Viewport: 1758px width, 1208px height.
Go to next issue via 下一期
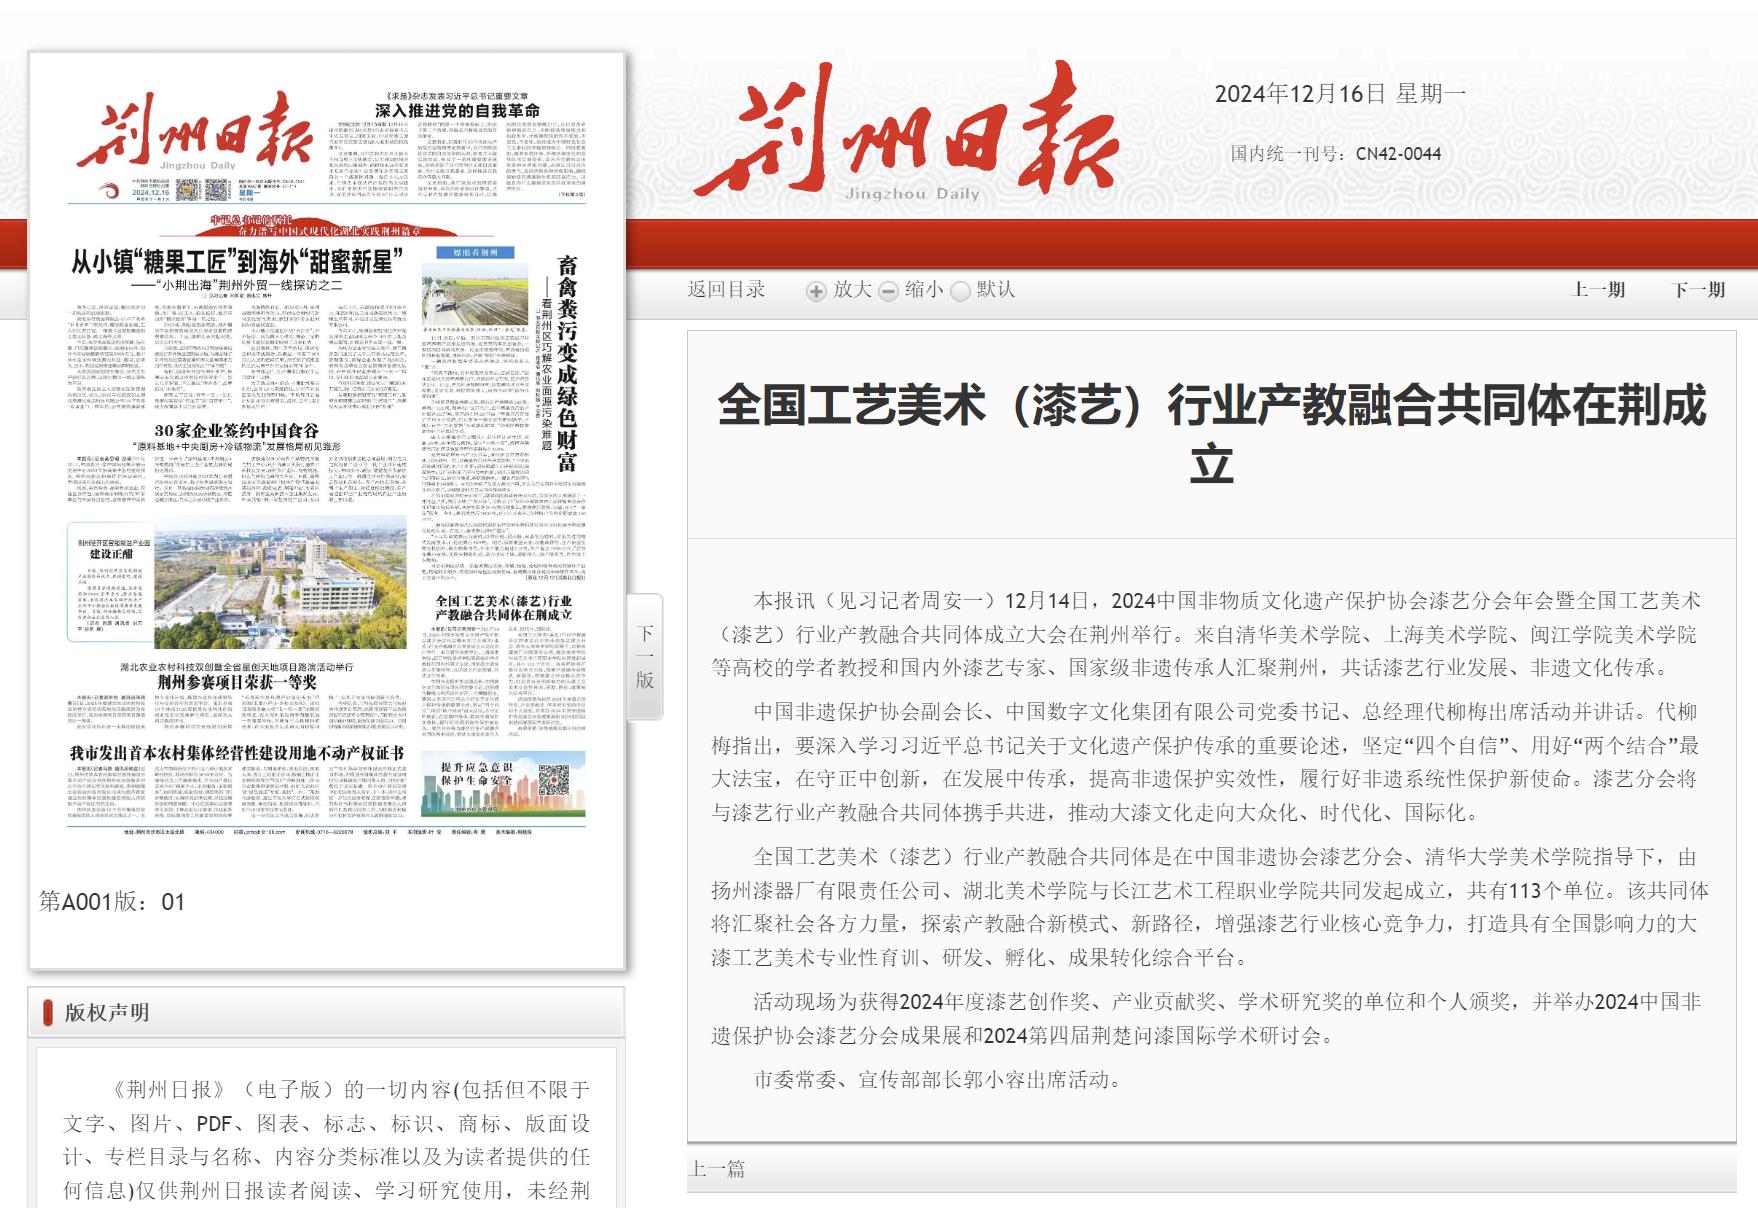point(1699,290)
